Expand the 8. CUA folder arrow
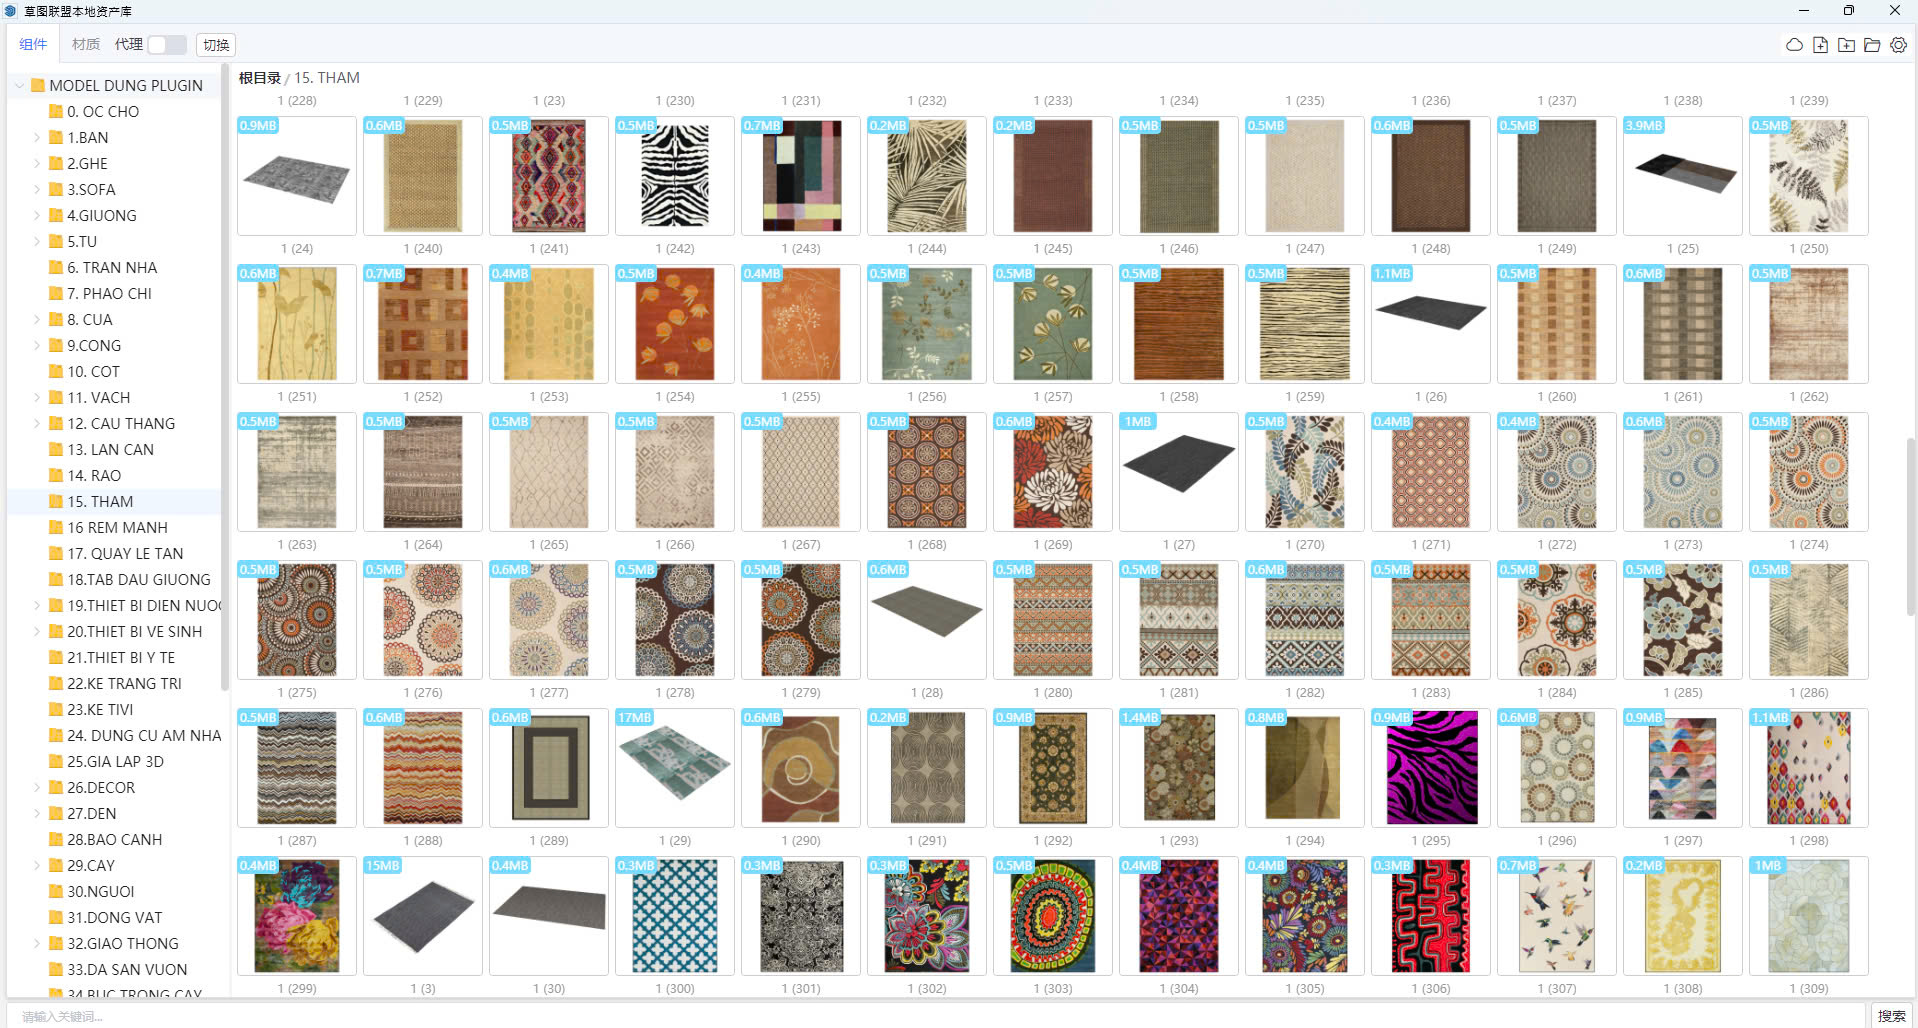This screenshot has height=1028, width=1918. click(37, 320)
